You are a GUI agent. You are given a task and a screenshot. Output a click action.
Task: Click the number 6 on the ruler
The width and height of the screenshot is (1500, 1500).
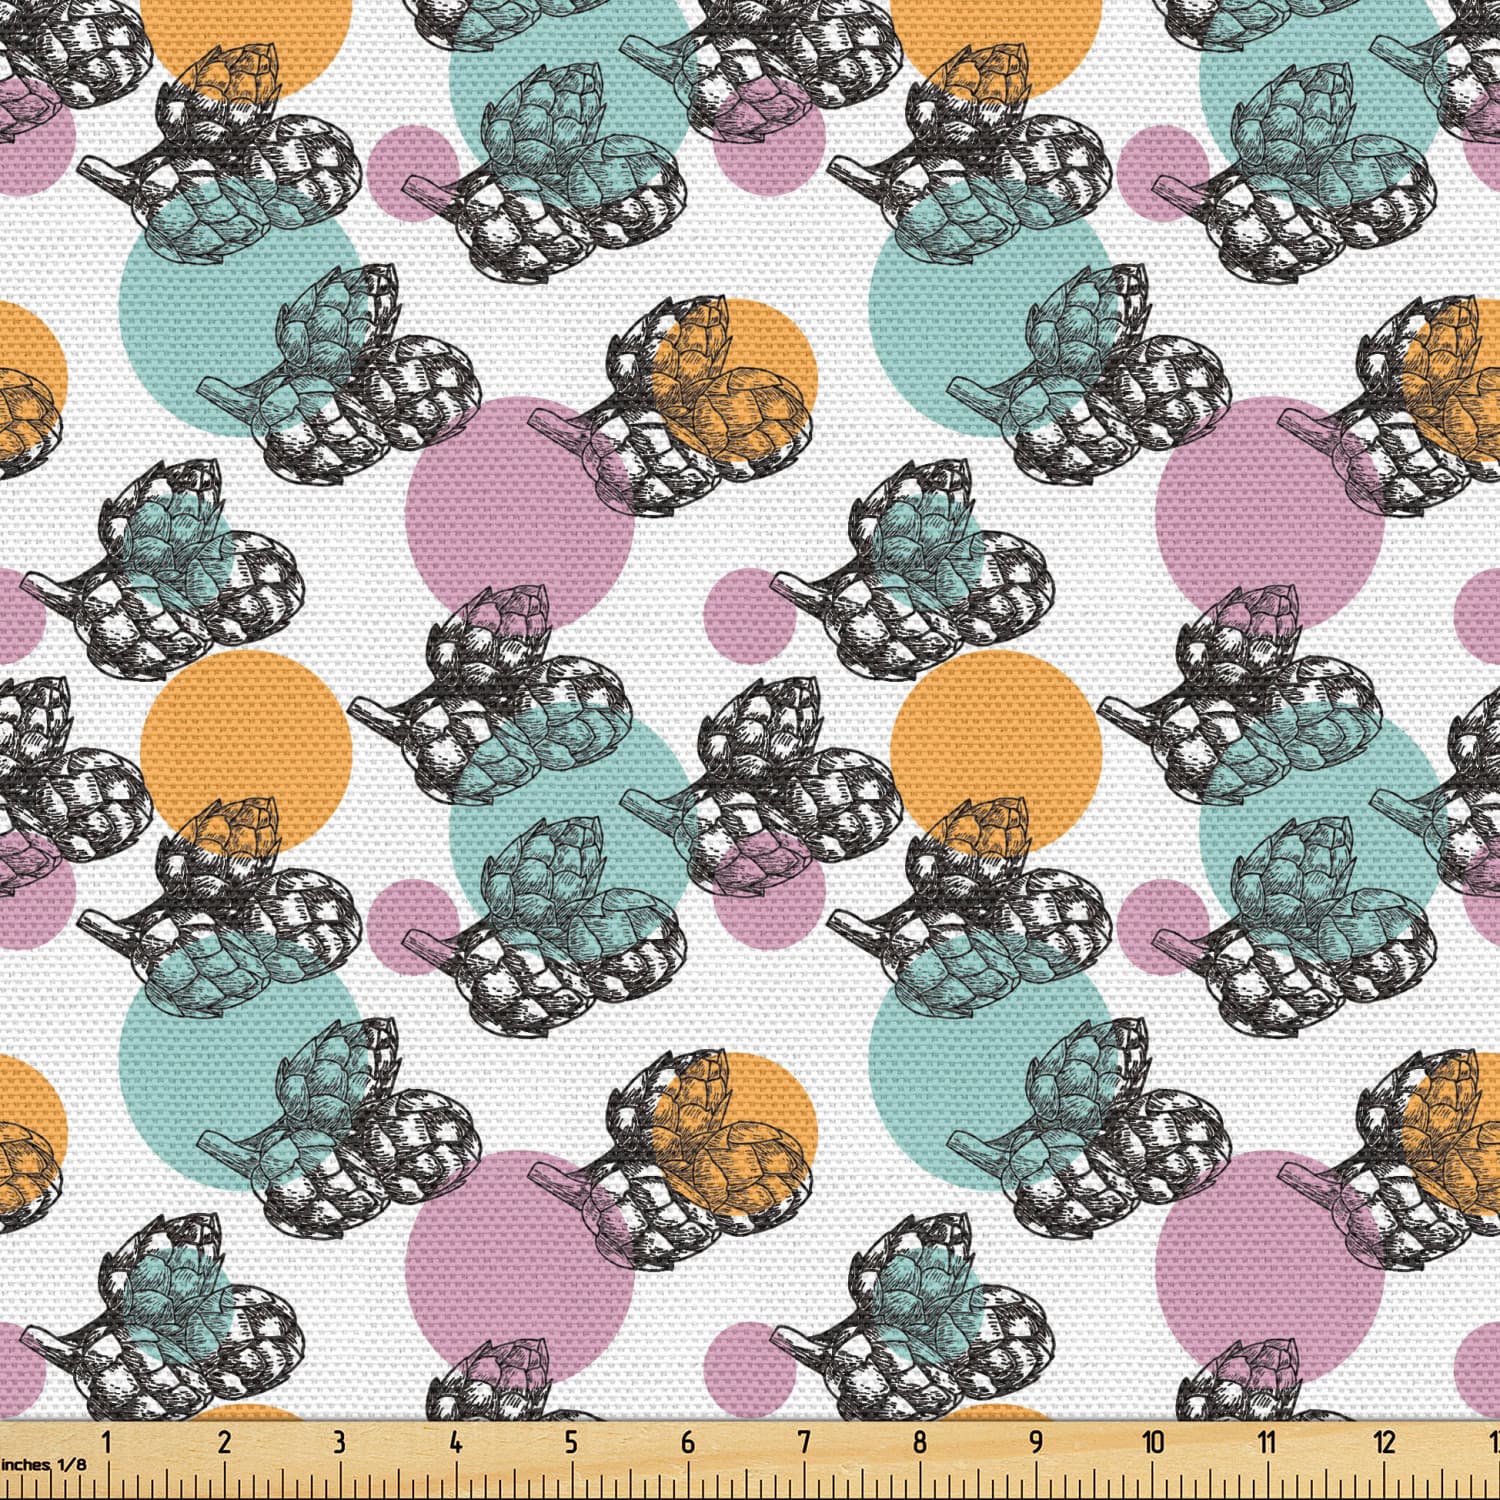coord(688,1442)
